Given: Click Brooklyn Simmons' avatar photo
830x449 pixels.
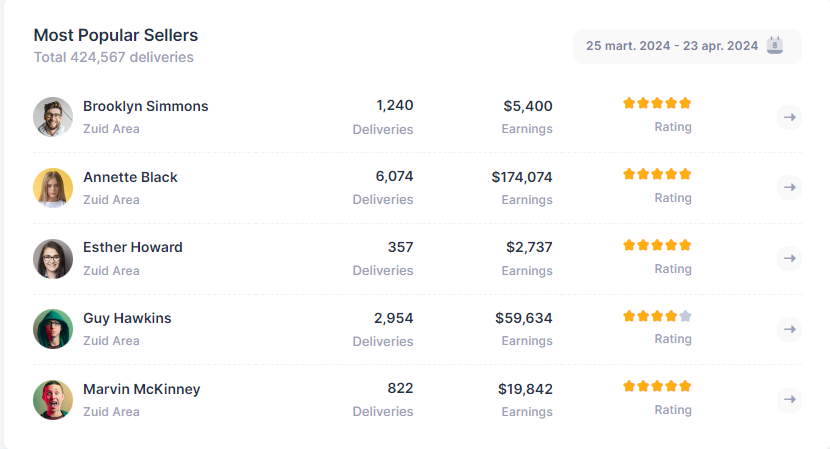Looking at the screenshot, I should click(53, 117).
